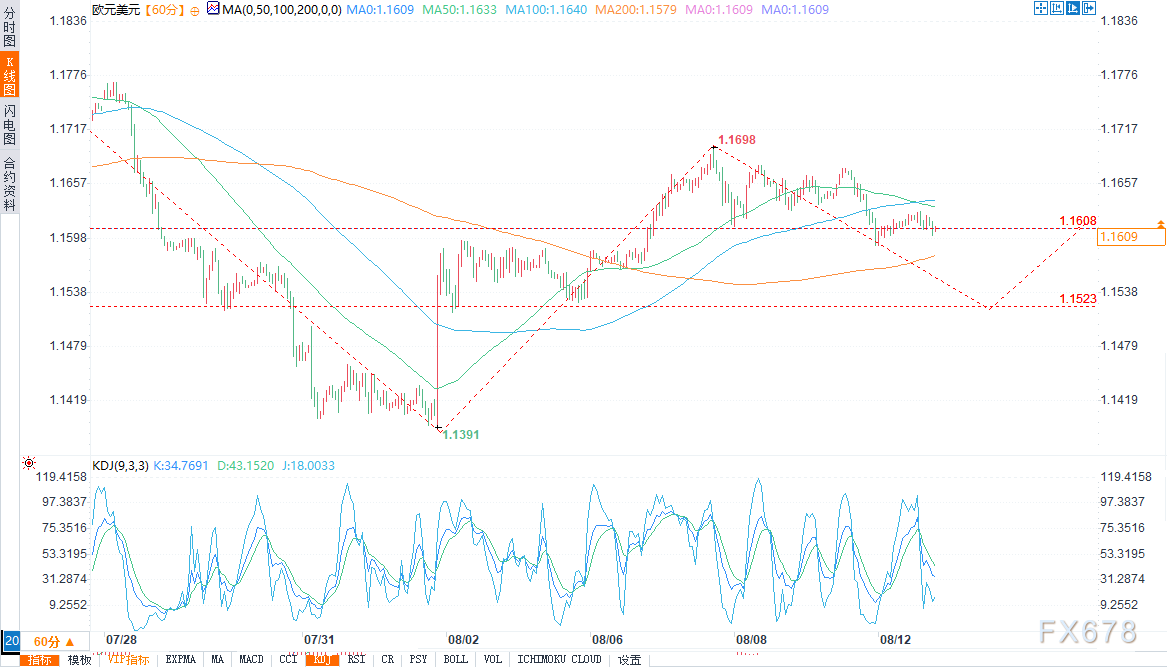This screenshot has width=1167, height=667.
Task: Click the crosshair cursor icon
Action: pyautogui.click(x=1041, y=8)
